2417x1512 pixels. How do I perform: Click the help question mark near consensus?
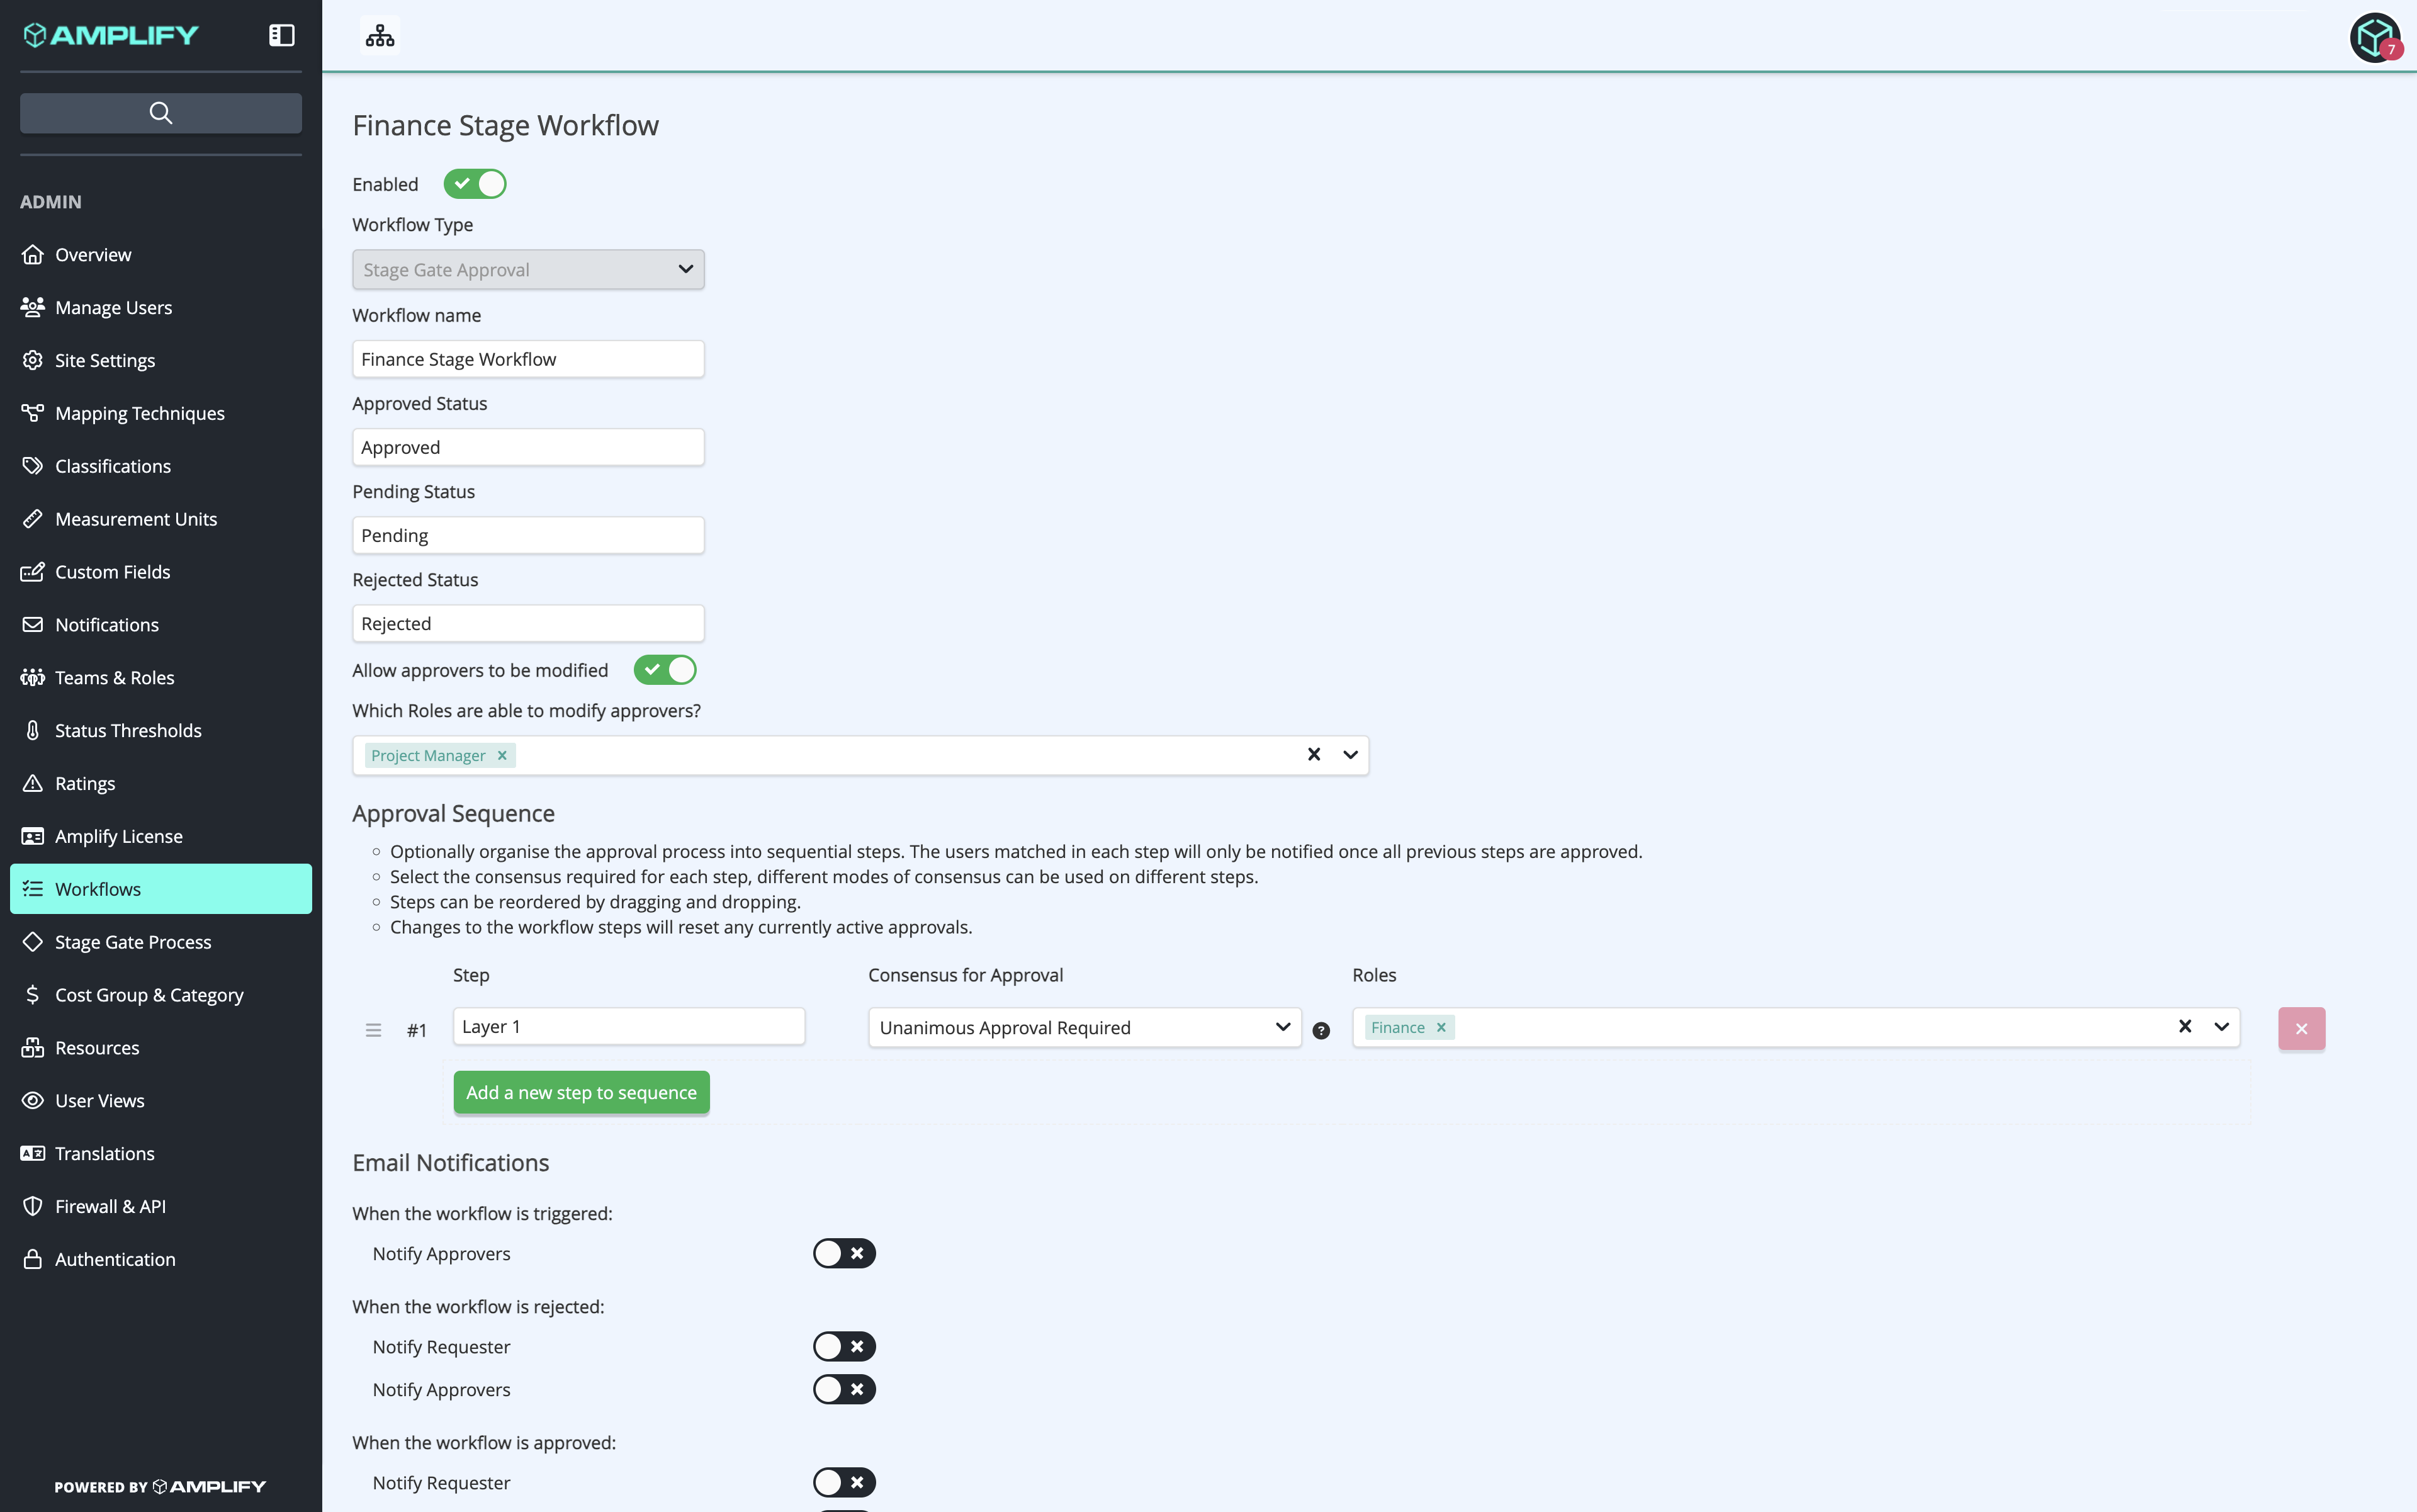pyautogui.click(x=1321, y=1031)
